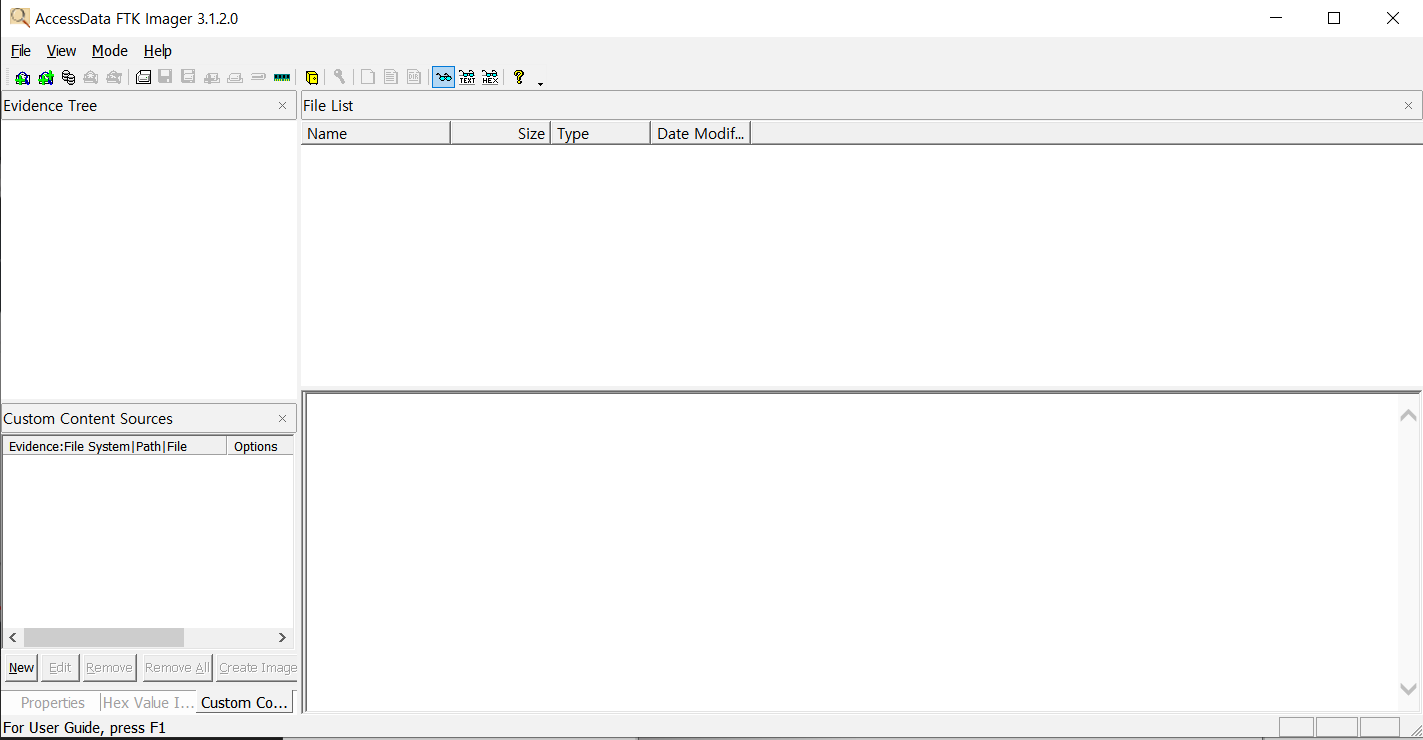Switch to the Hex Value I... tab
Viewport: 1423px width, 740px height.
149,703
